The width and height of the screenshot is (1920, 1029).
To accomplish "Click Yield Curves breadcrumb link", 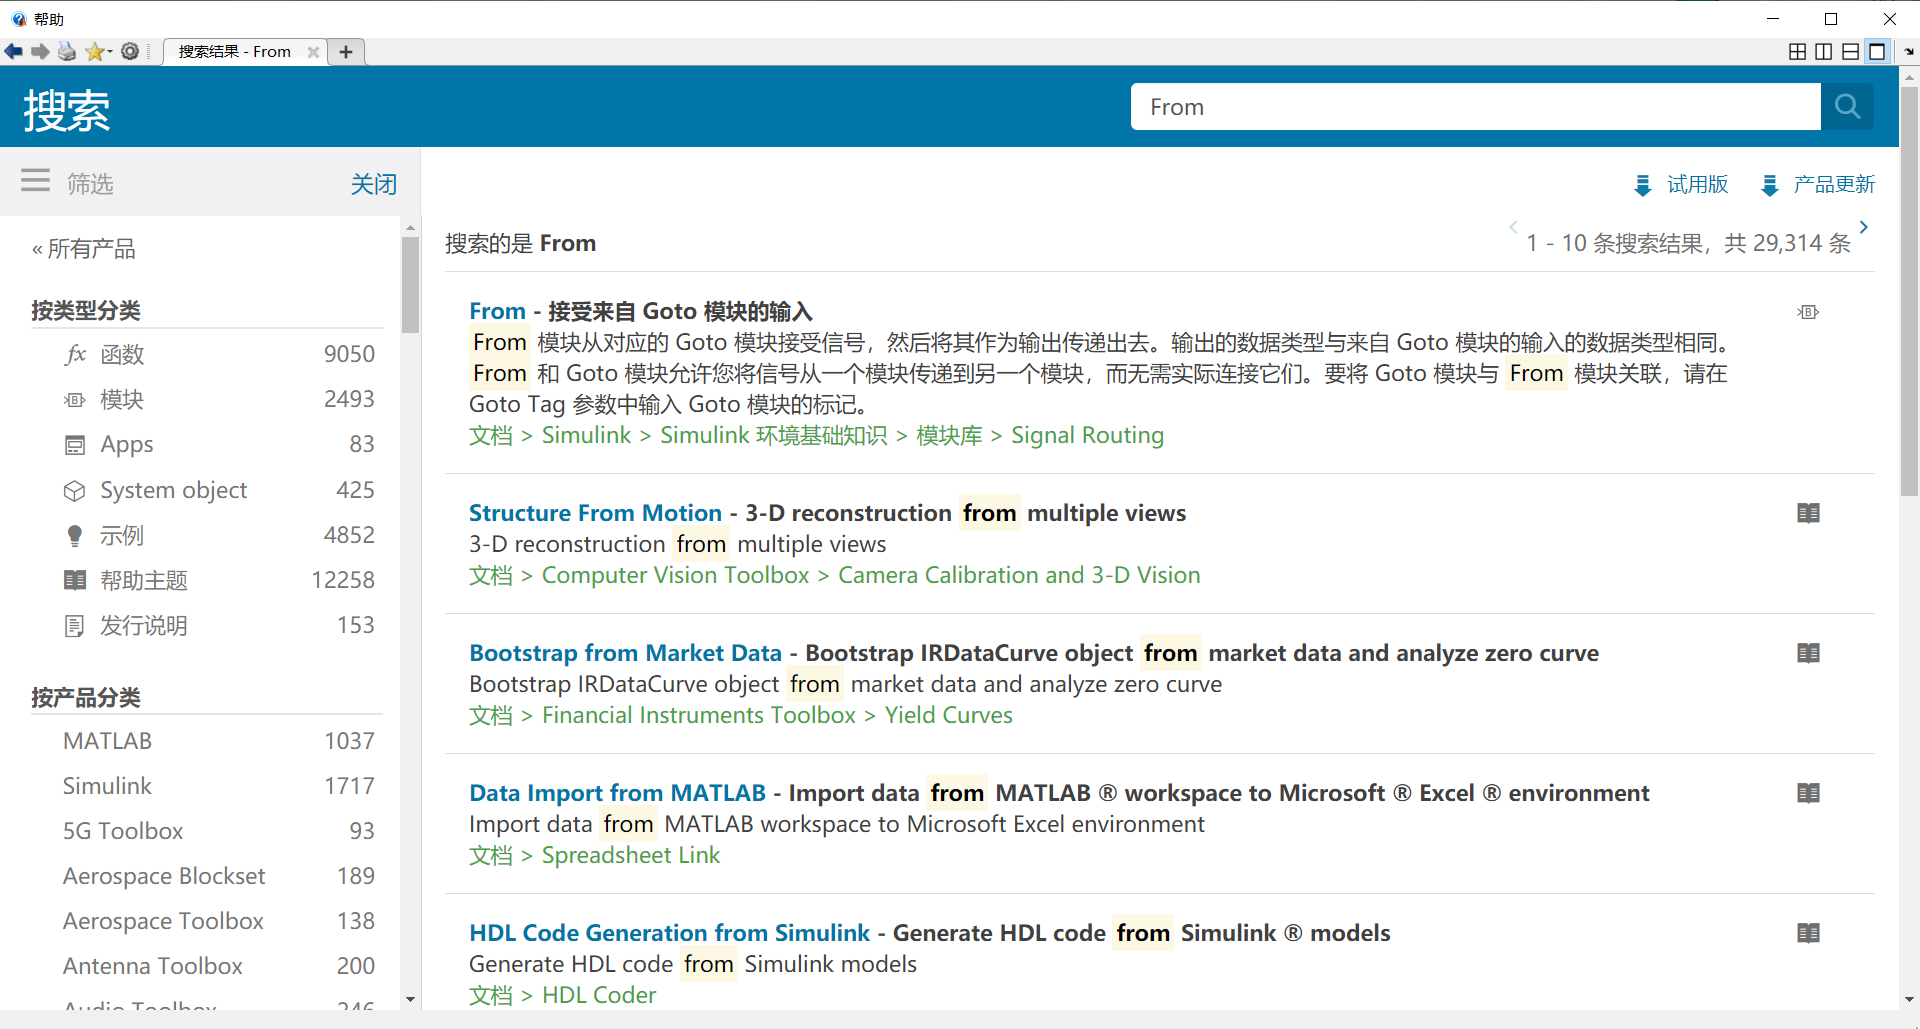I will [948, 715].
